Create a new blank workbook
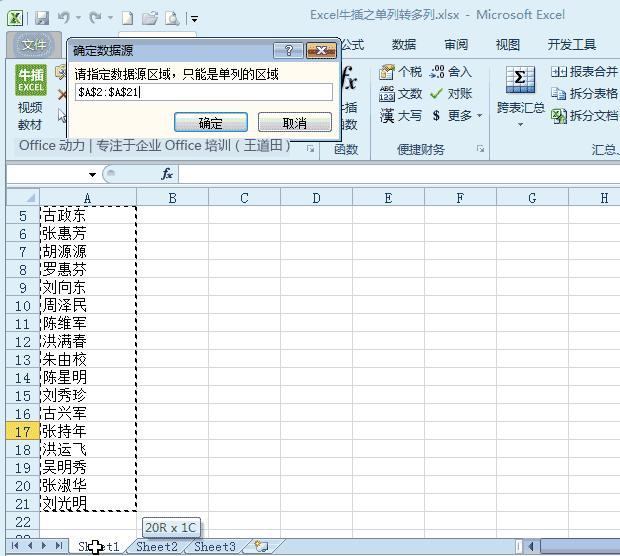620x556 pixels. tap(127, 18)
